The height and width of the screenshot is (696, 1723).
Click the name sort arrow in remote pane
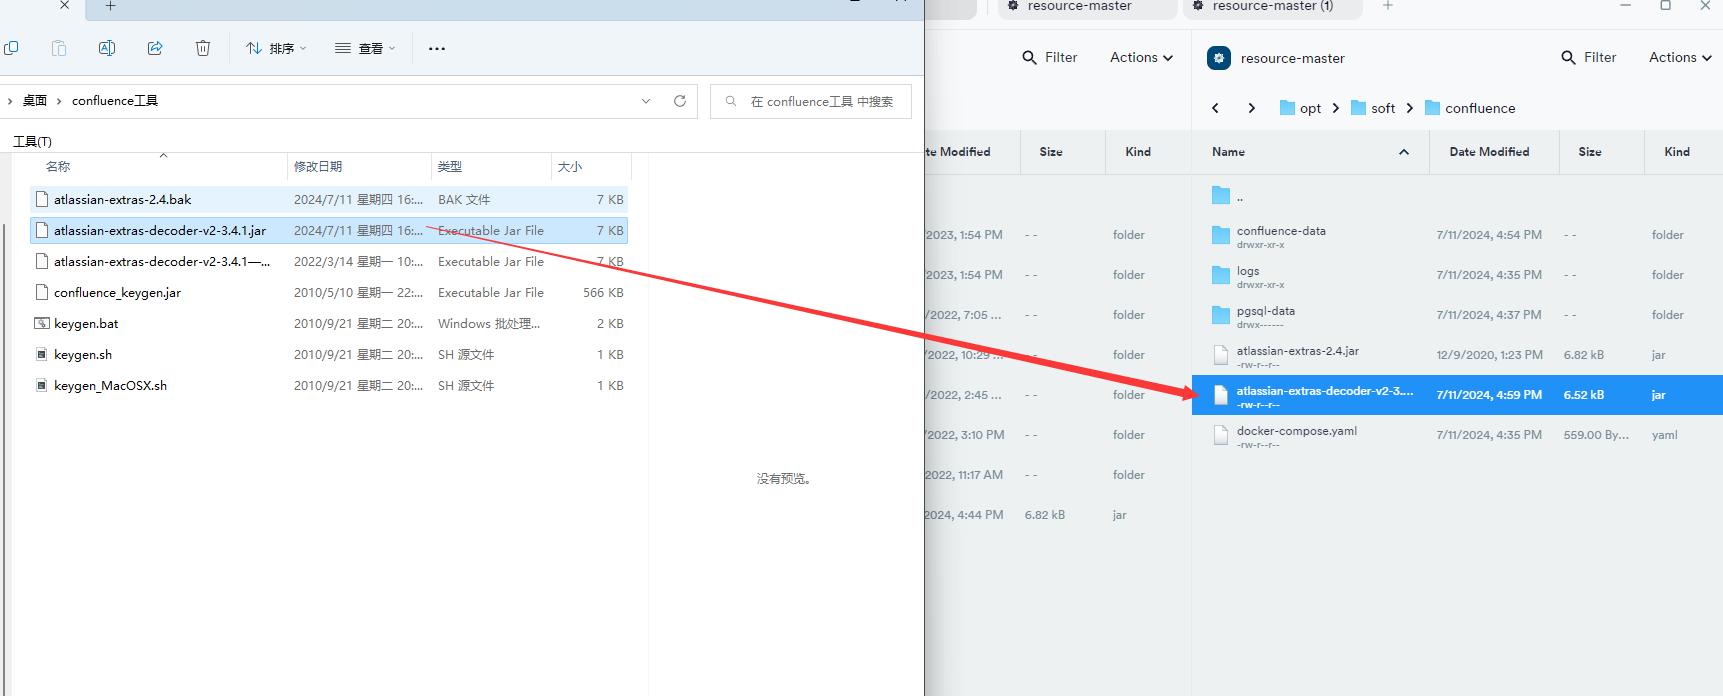point(1404,152)
